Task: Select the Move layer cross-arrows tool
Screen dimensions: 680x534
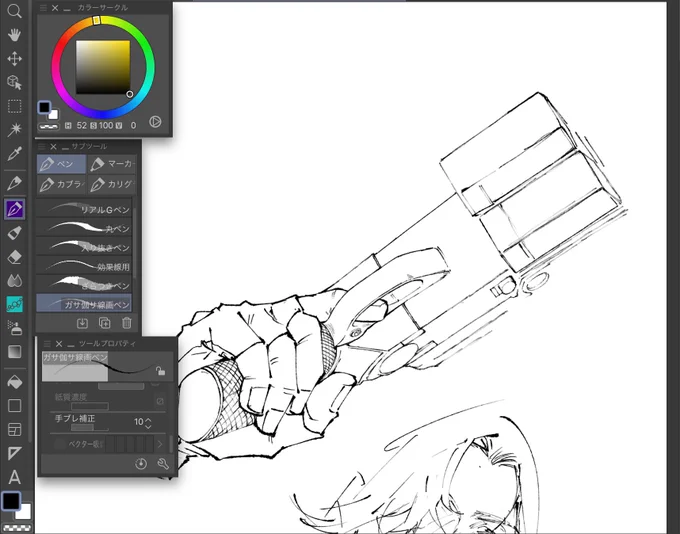Action: point(14,59)
